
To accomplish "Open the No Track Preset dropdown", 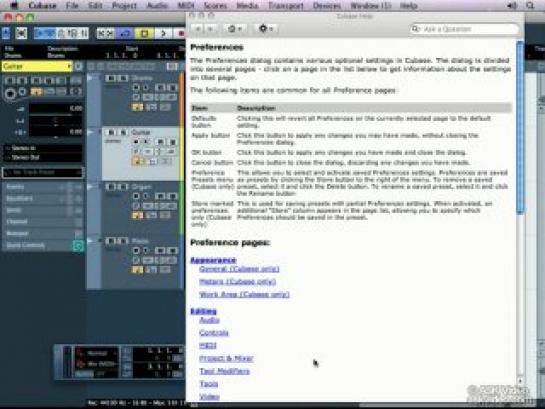I will click(42, 172).
